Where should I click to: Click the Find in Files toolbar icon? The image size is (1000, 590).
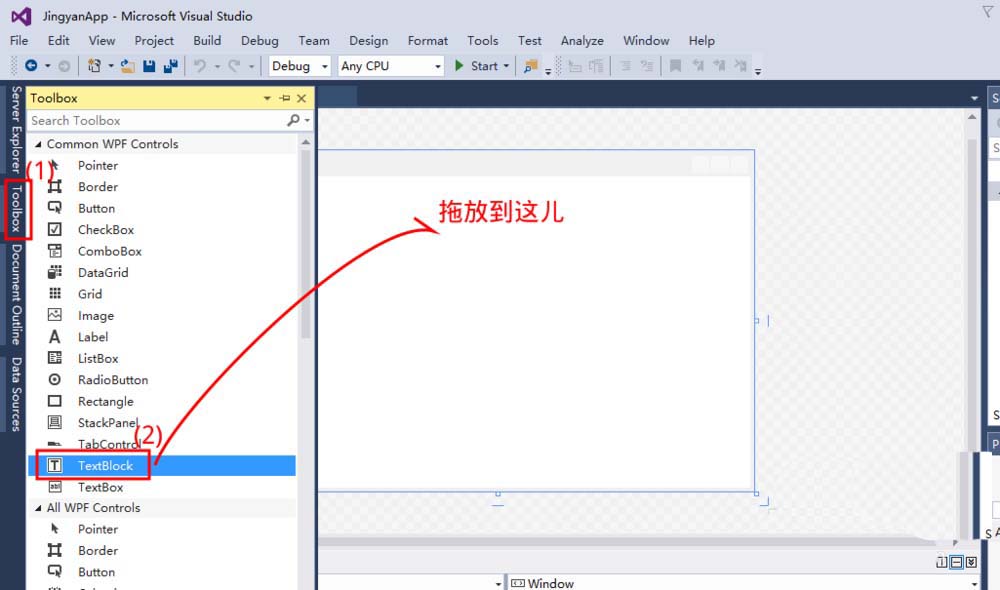530,66
